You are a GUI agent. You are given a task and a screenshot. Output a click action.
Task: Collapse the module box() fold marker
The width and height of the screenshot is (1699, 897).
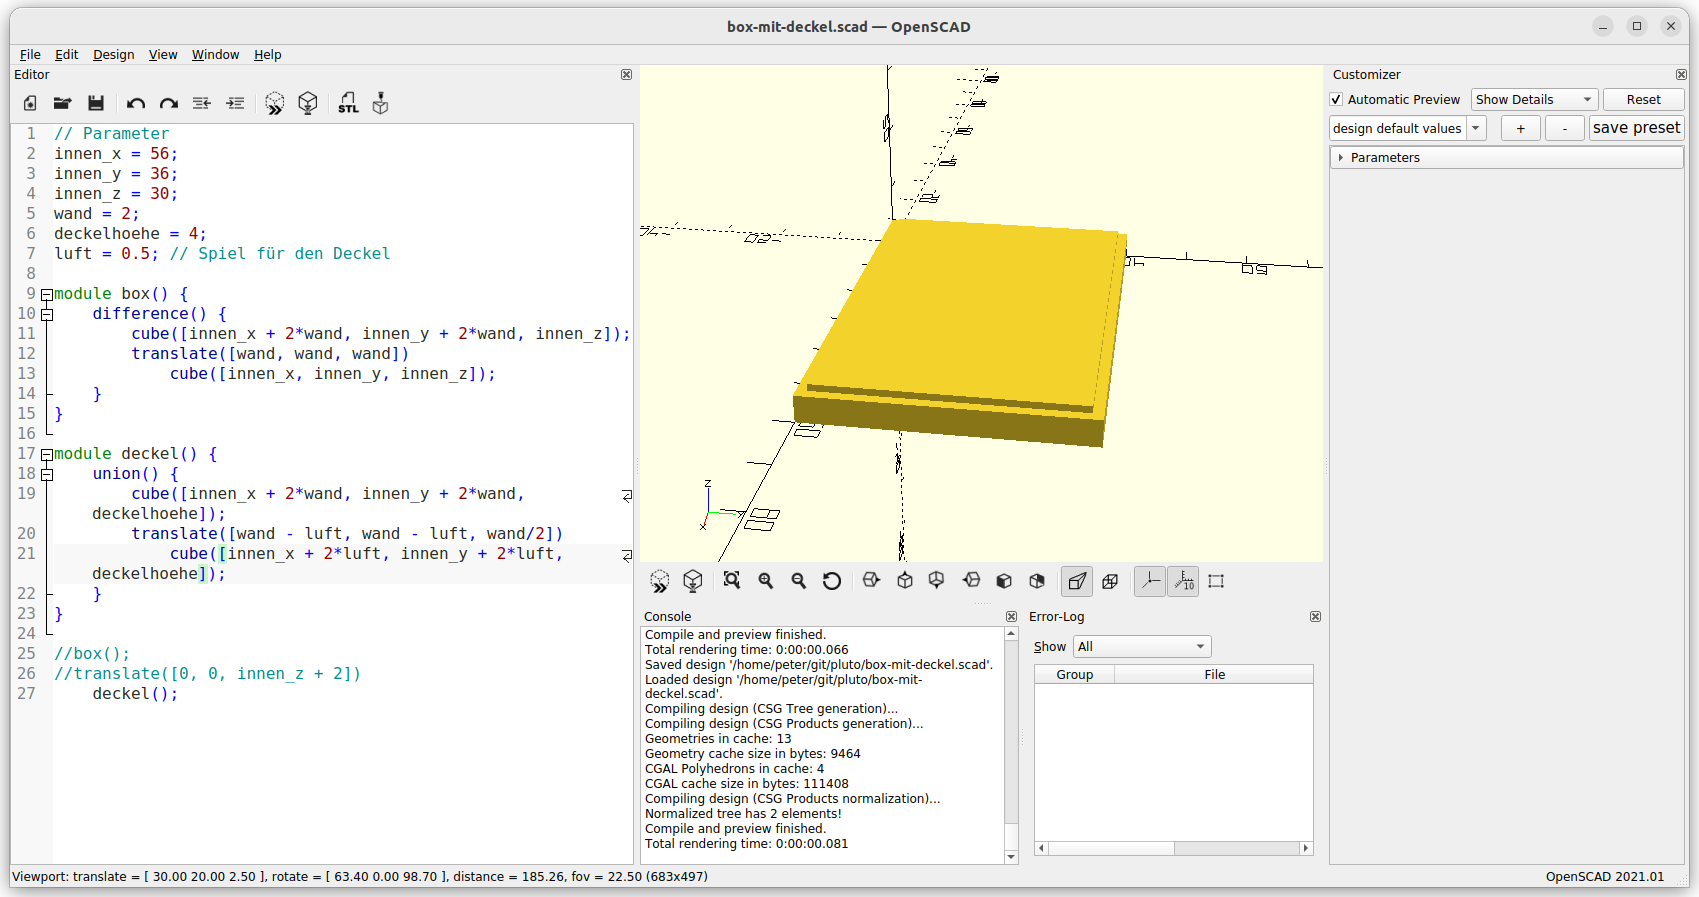[x=46, y=294]
